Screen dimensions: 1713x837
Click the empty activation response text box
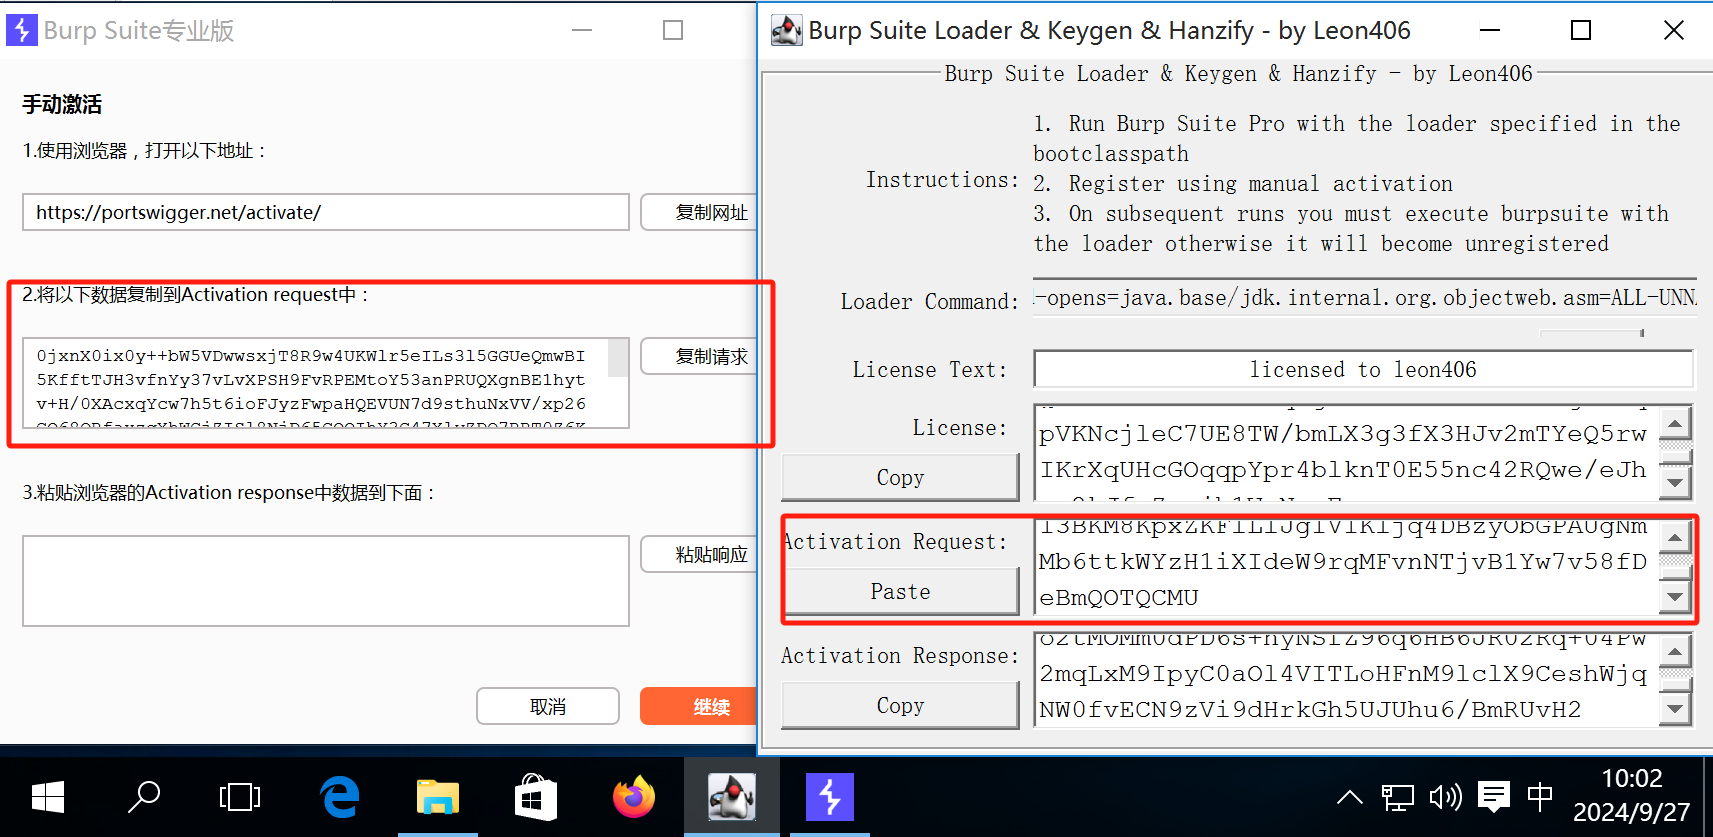pos(326,581)
